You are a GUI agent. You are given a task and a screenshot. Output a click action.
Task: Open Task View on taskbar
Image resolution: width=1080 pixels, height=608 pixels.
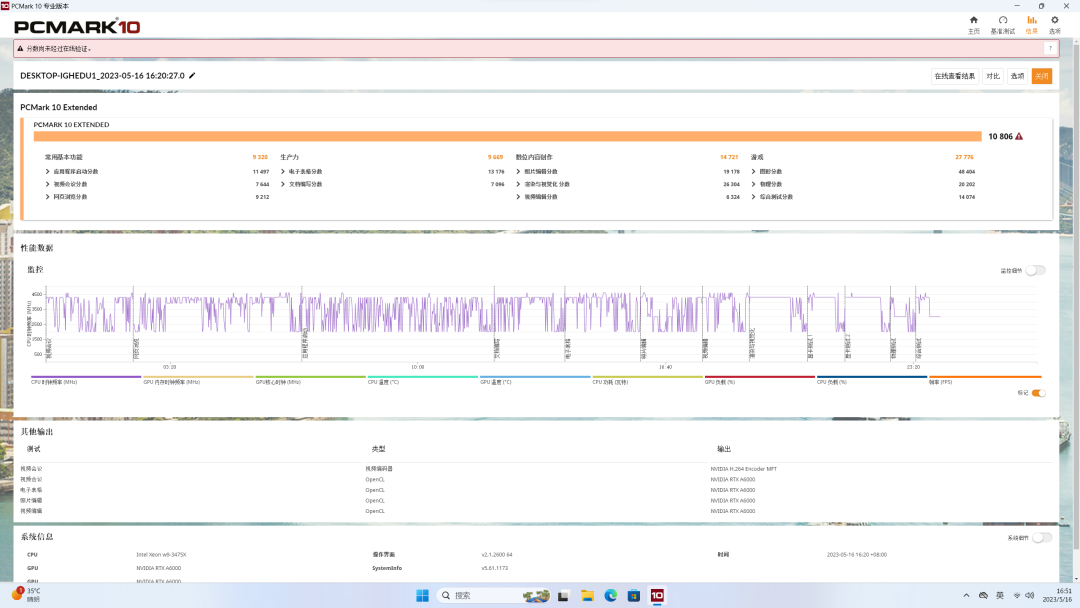coord(563,596)
